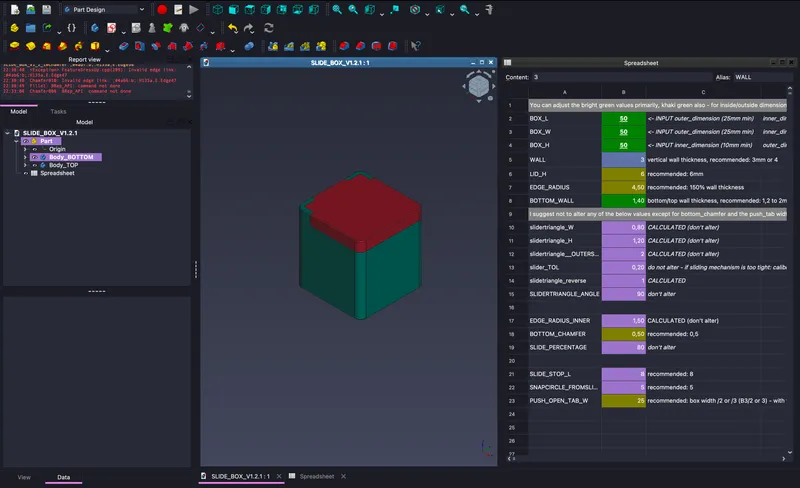Toggle visibility of Origin
The width and height of the screenshot is (800, 488).
tap(35, 149)
